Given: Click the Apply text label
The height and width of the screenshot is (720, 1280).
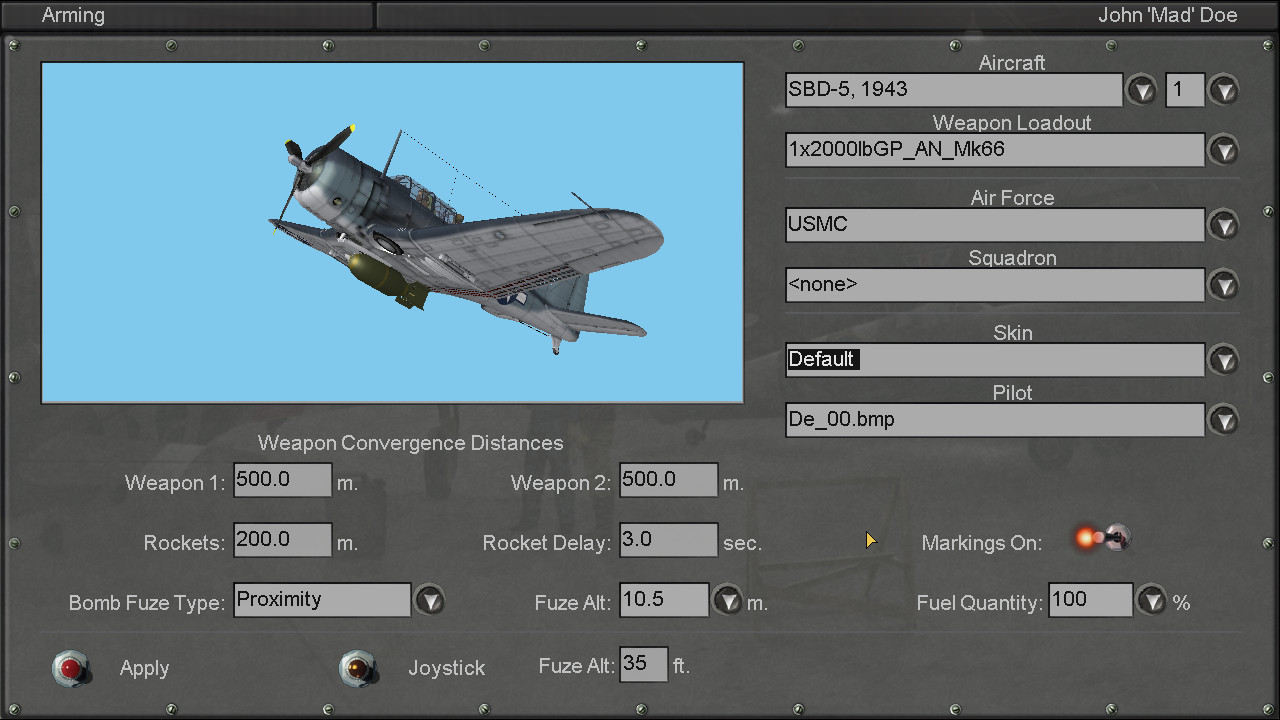Looking at the screenshot, I should (x=144, y=669).
